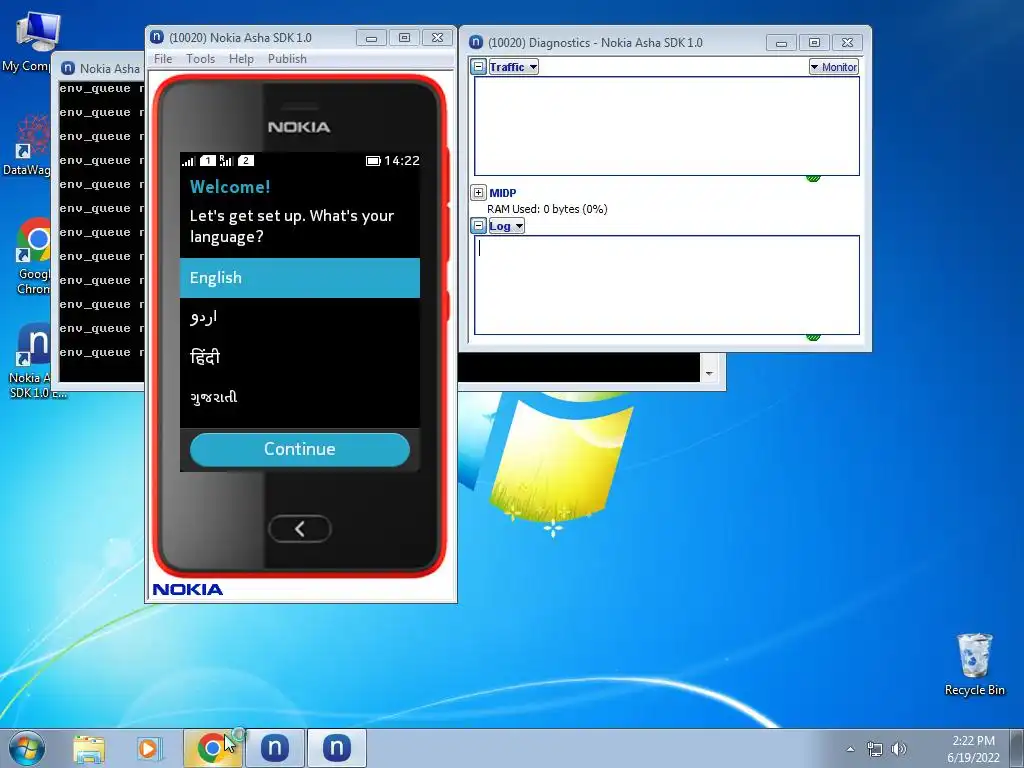
Task: Open the Recycle Bin
Action: (x=974, y=664)
